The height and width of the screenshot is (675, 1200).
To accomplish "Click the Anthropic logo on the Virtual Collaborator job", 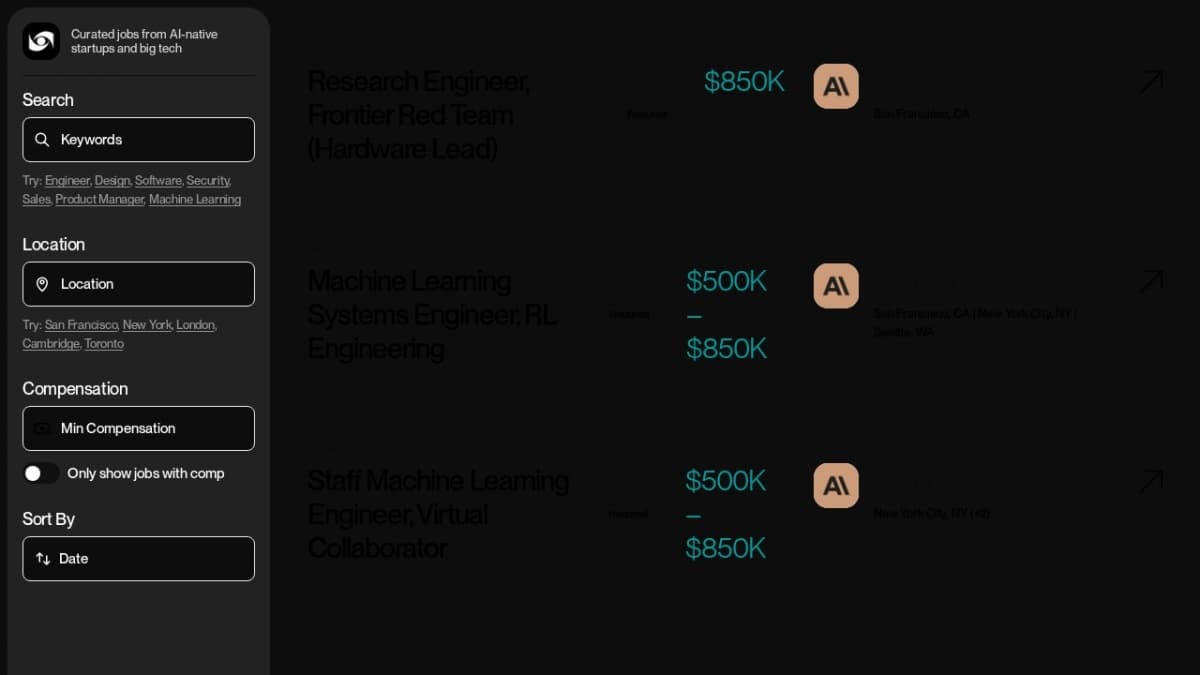I will [x=836, y=485].
